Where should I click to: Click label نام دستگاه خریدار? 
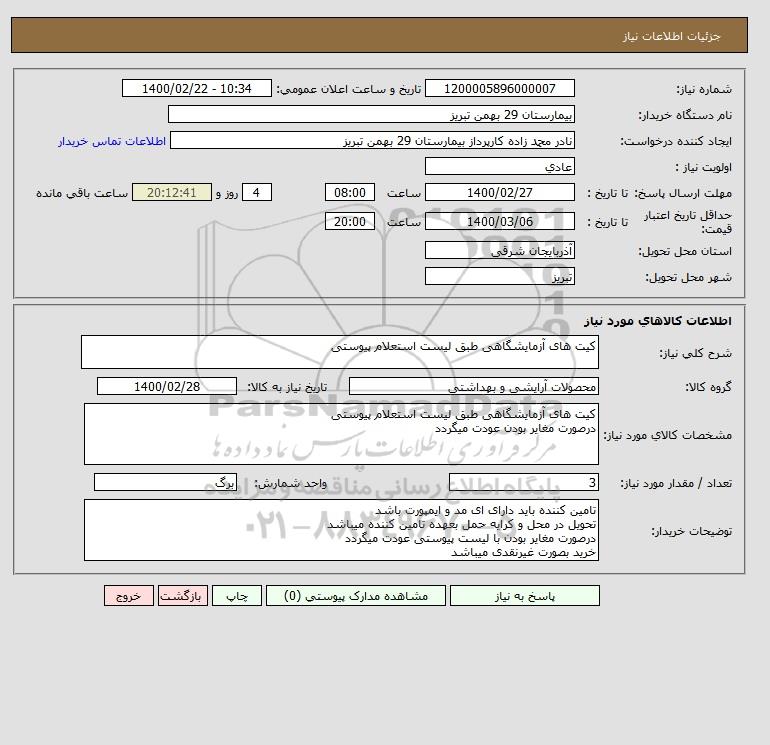pos(685,115)
